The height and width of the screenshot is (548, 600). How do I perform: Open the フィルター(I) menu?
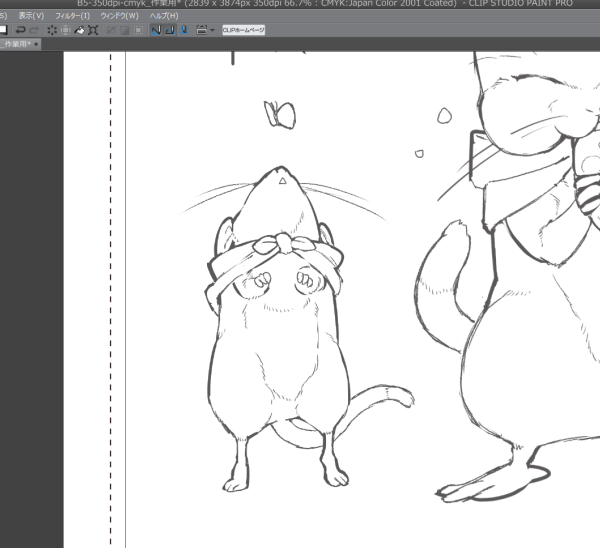click(x=72, y=16)
